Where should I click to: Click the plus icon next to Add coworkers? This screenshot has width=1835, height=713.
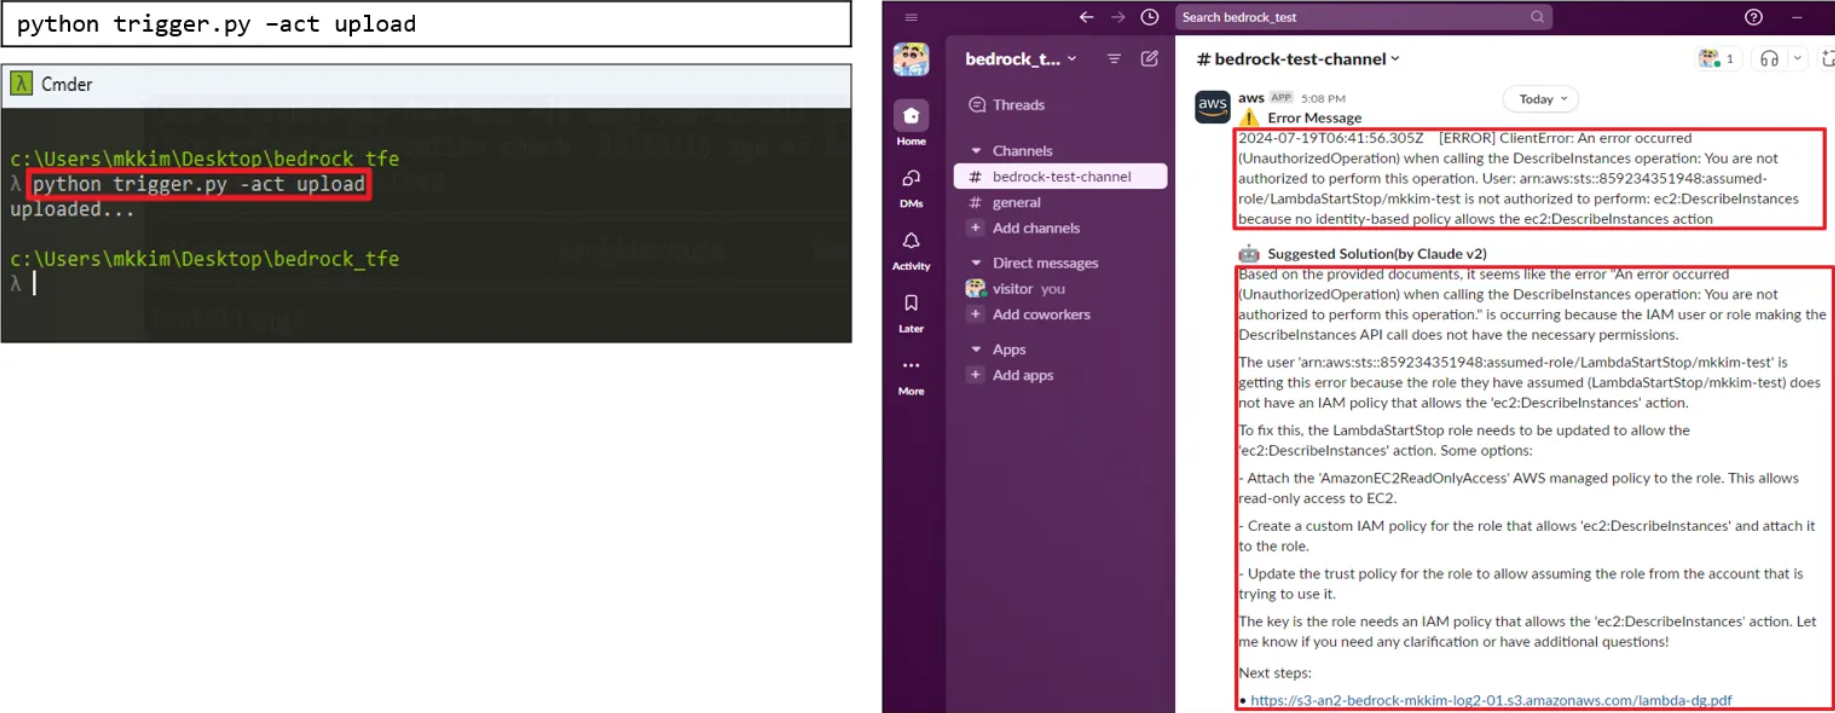pos(975,314)
